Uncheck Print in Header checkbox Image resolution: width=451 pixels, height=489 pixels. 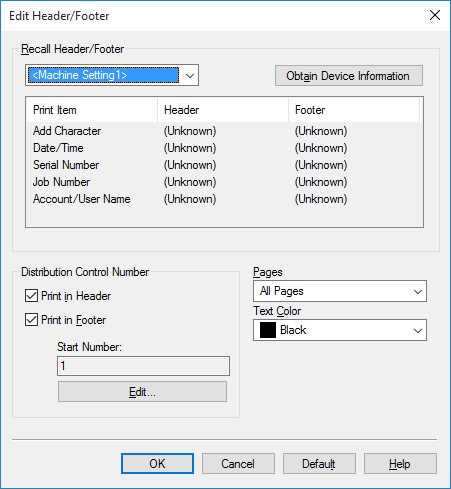pyautogui.click(x=31, y=296)
